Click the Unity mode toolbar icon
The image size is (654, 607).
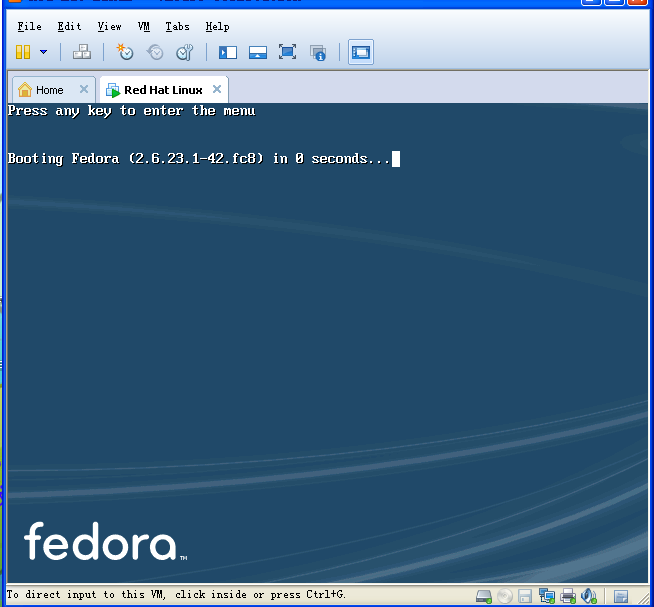[318, 53]
